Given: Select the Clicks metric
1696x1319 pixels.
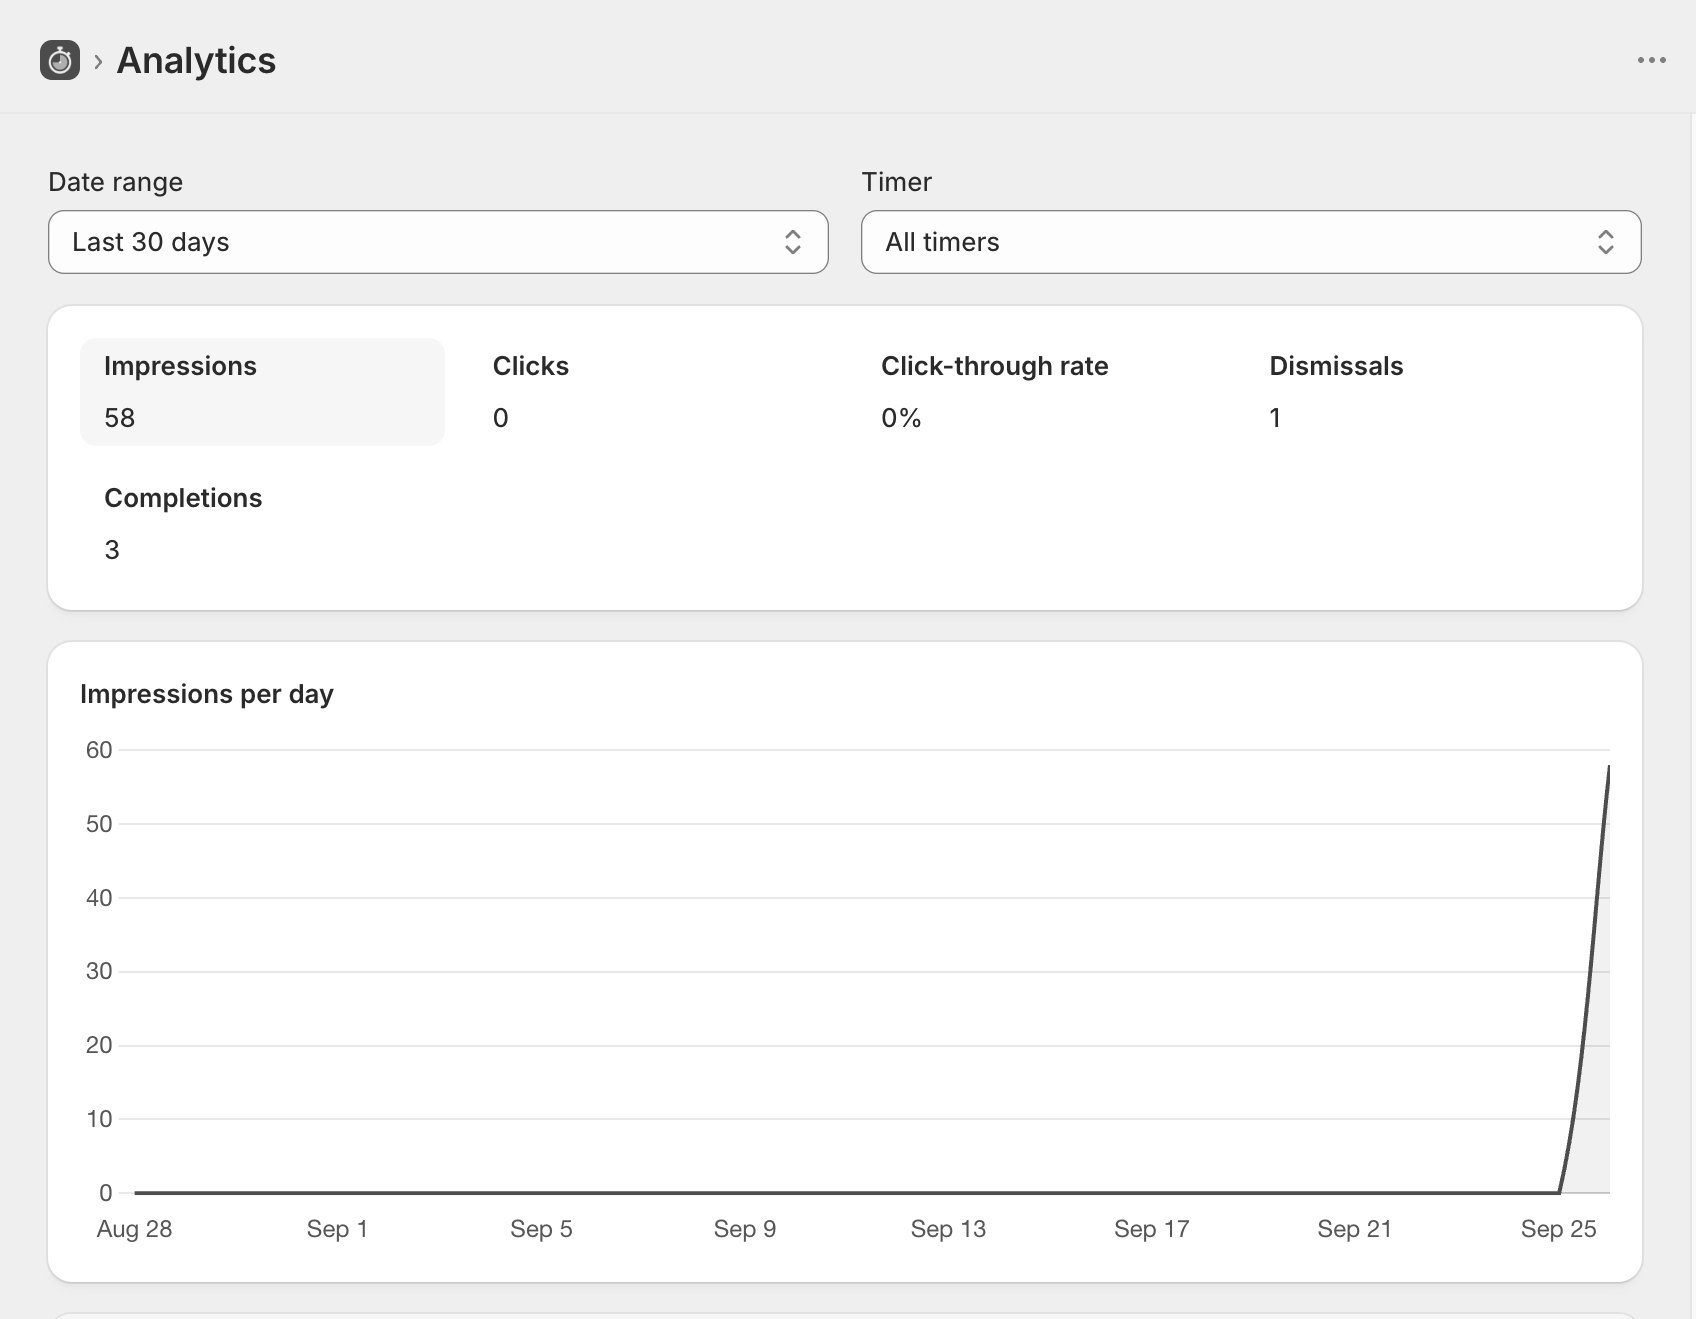Looking at the screenshot, I should click(650, 392).
